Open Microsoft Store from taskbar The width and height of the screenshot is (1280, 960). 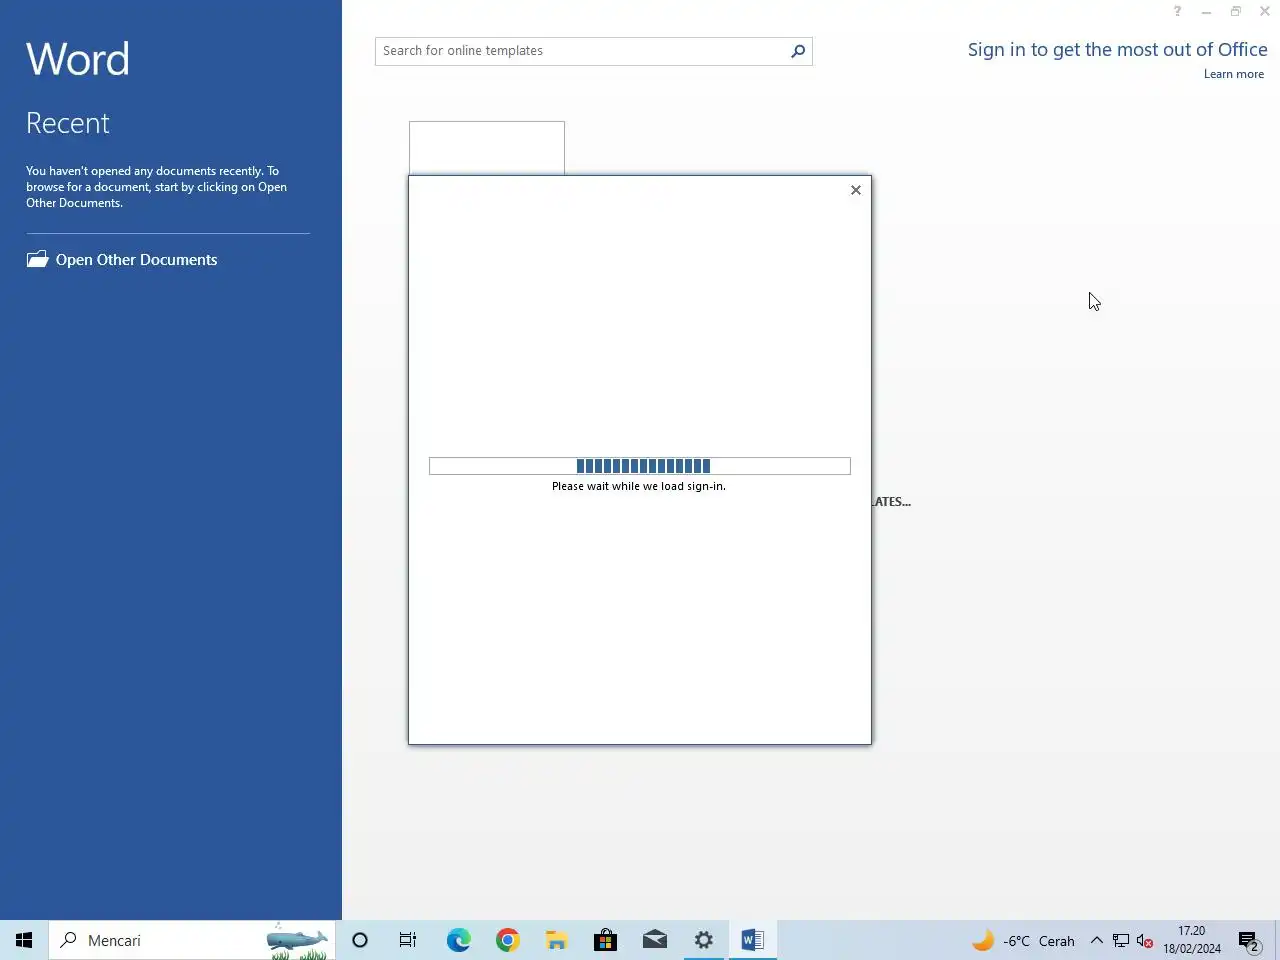[605, 940]
